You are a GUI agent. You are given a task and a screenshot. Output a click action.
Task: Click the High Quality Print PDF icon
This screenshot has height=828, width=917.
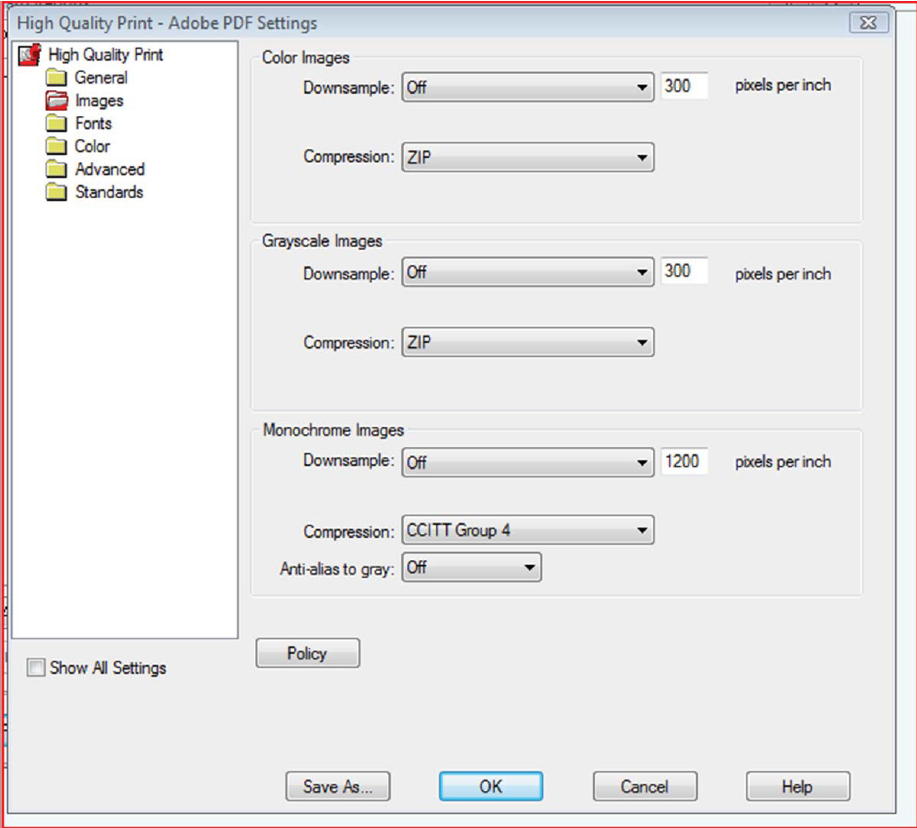click(x=31, y=56)
